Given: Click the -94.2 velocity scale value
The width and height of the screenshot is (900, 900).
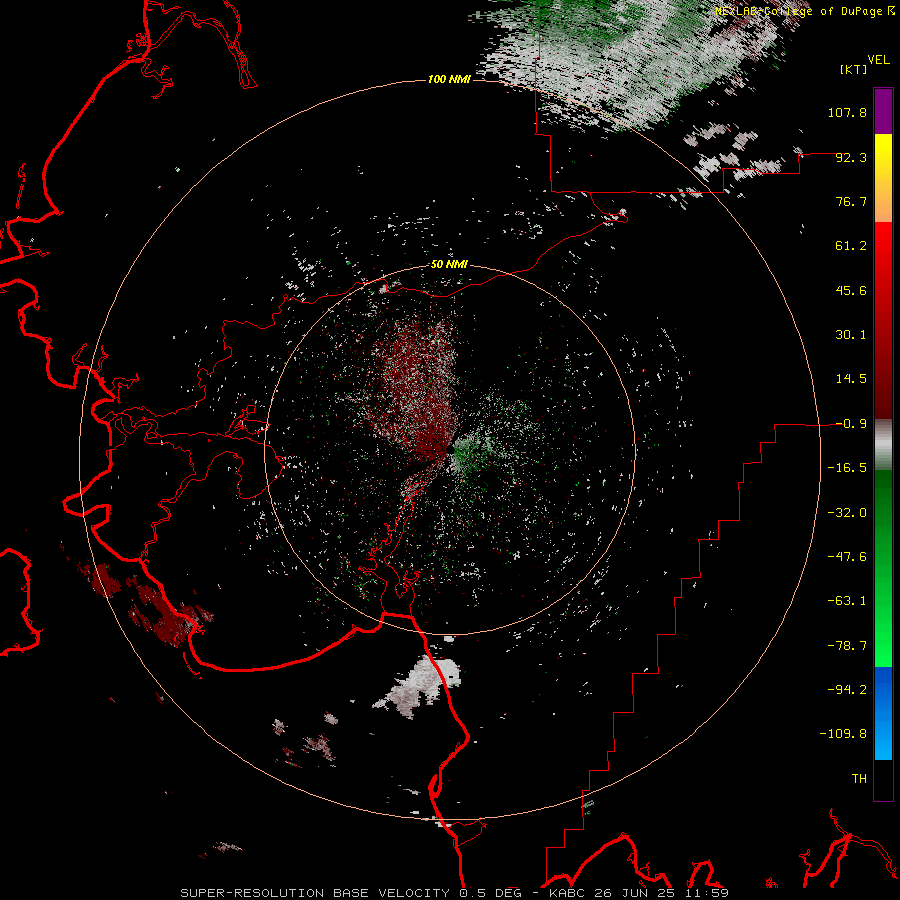Looking at the screenshot, I should [847, 690].
